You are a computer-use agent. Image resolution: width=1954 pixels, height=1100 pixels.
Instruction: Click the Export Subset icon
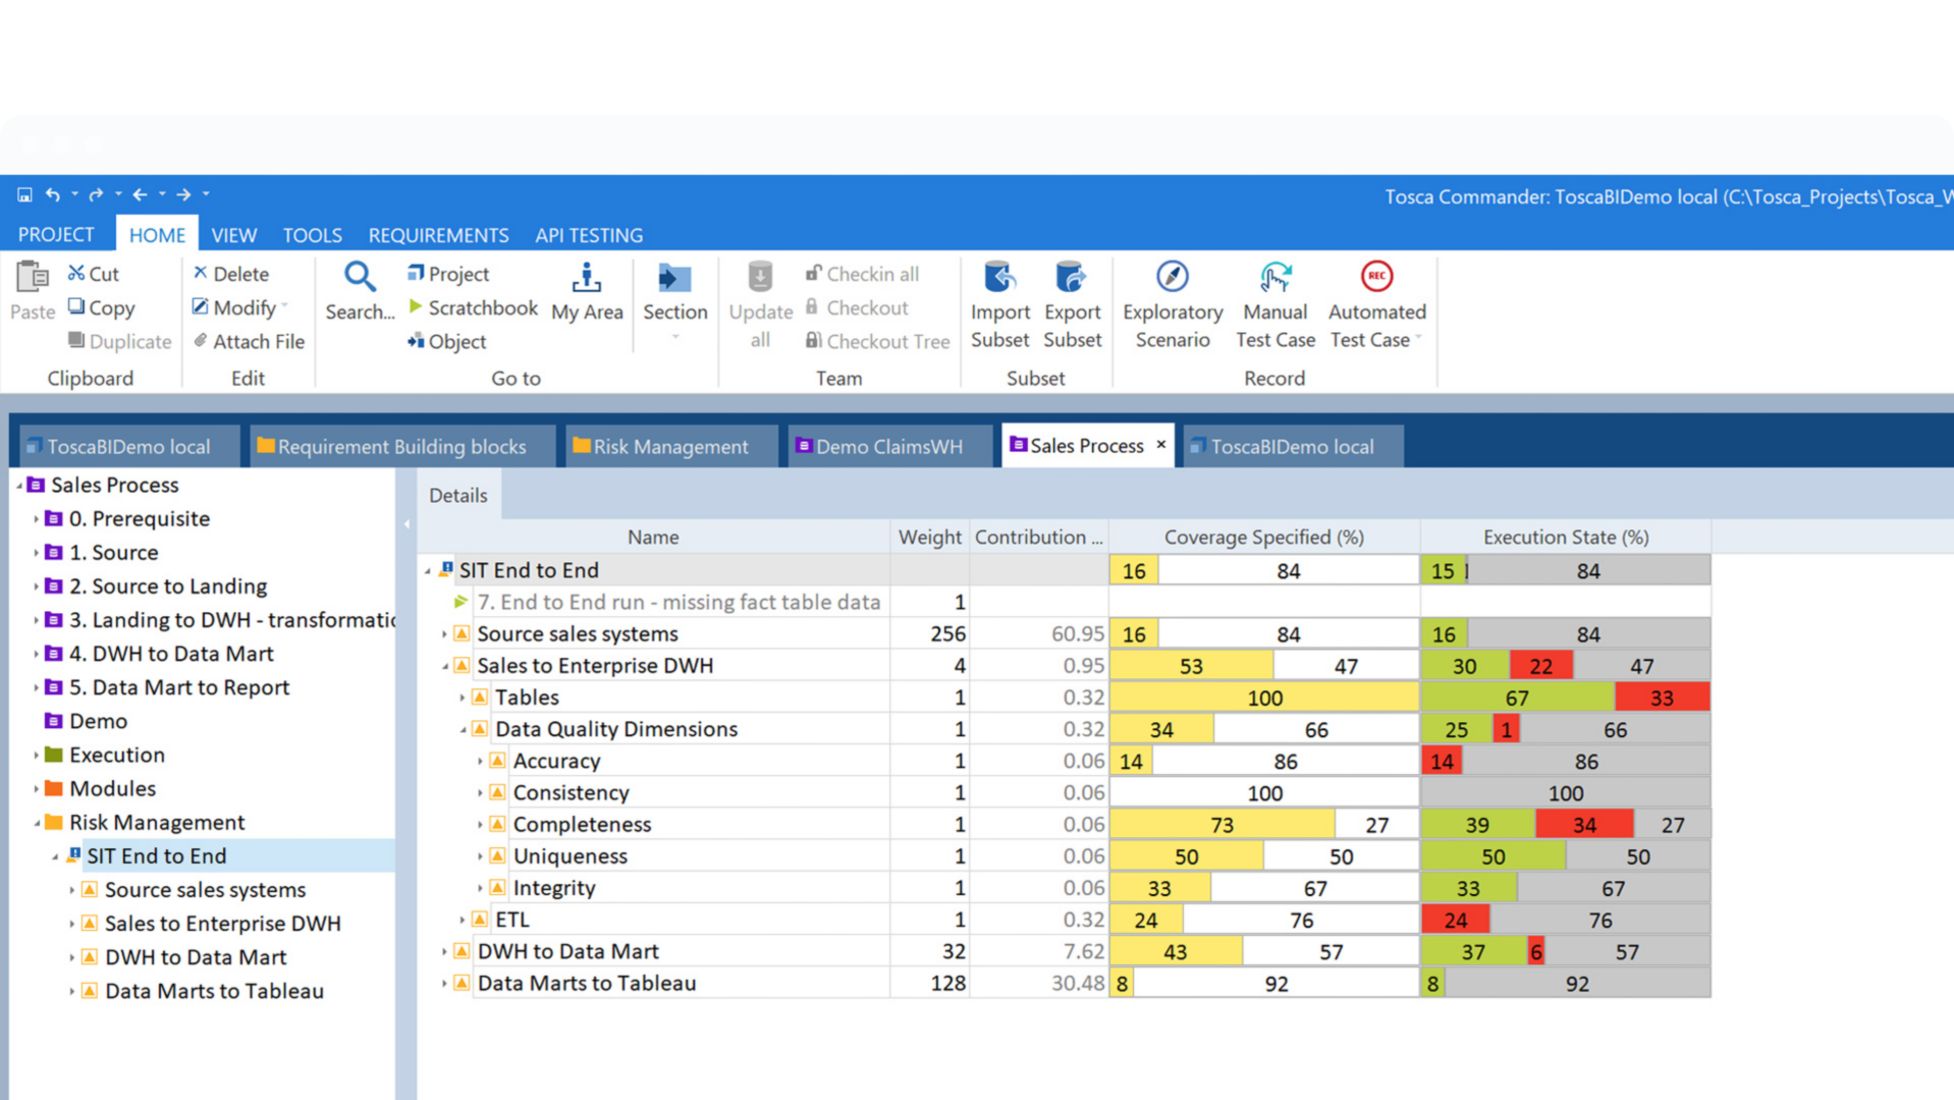(1071, 278)
